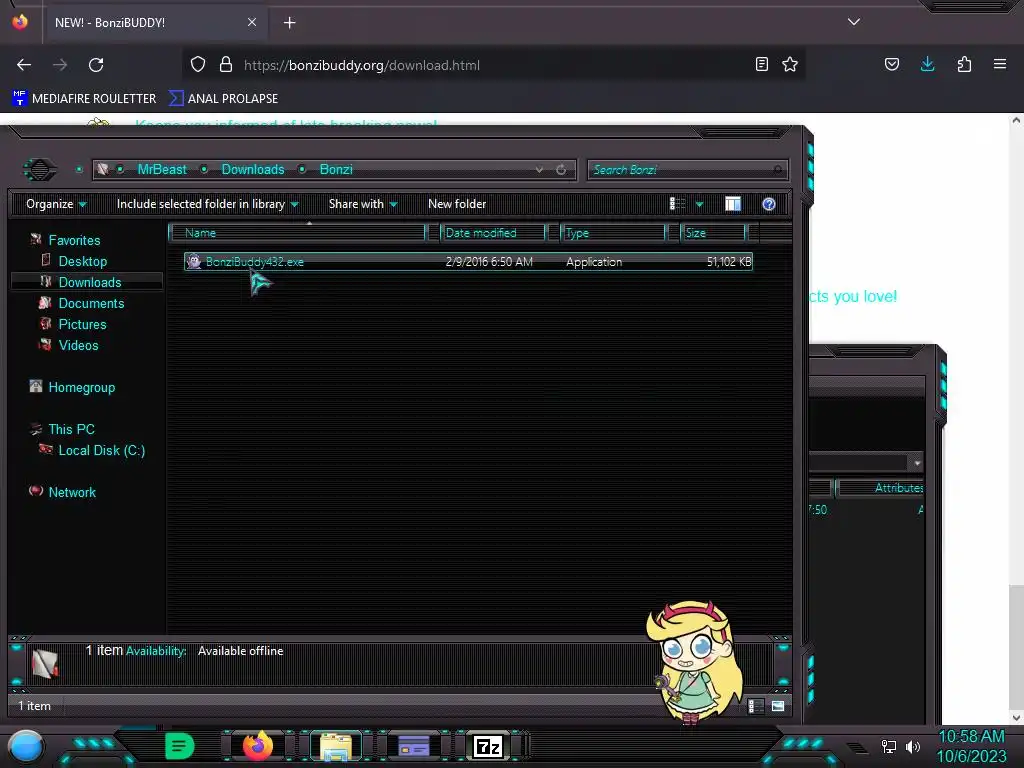Bookmark this page with the star icon
Screen dimensions: 1024x768
click(x=790, y=64)
